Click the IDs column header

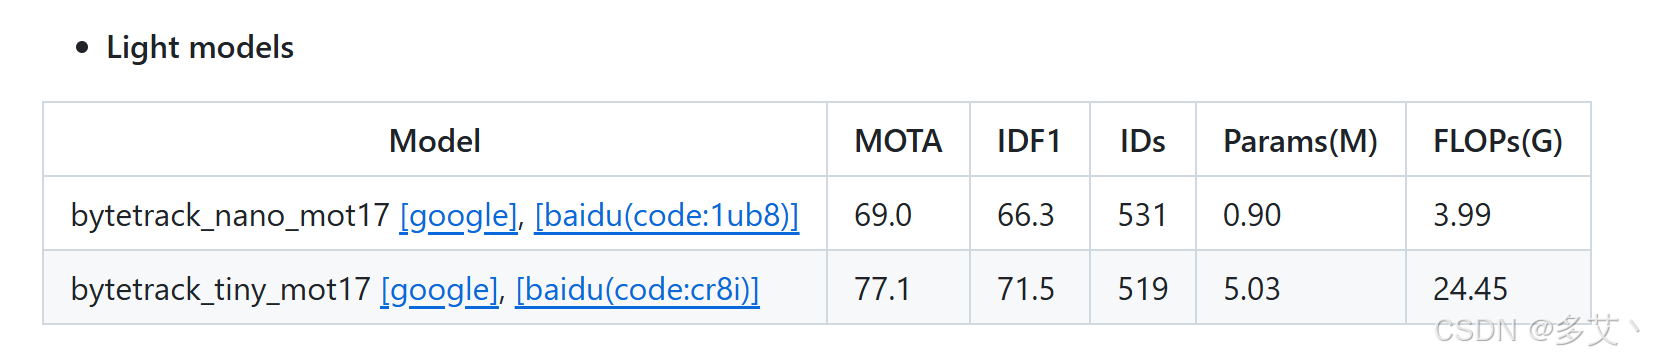pyautogui.click(x=1142, y=141)
